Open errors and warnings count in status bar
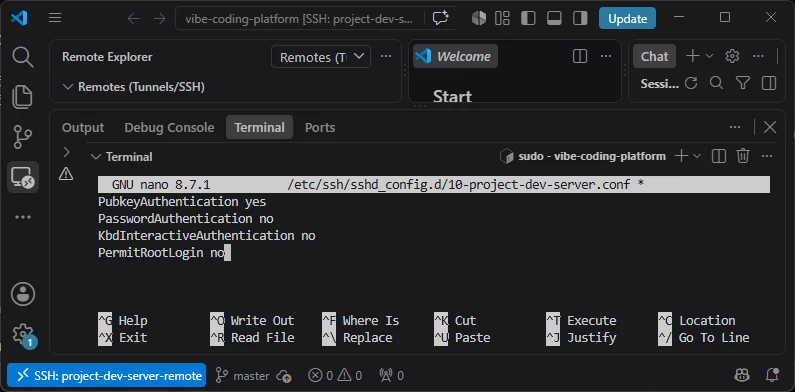 point(335,376)
